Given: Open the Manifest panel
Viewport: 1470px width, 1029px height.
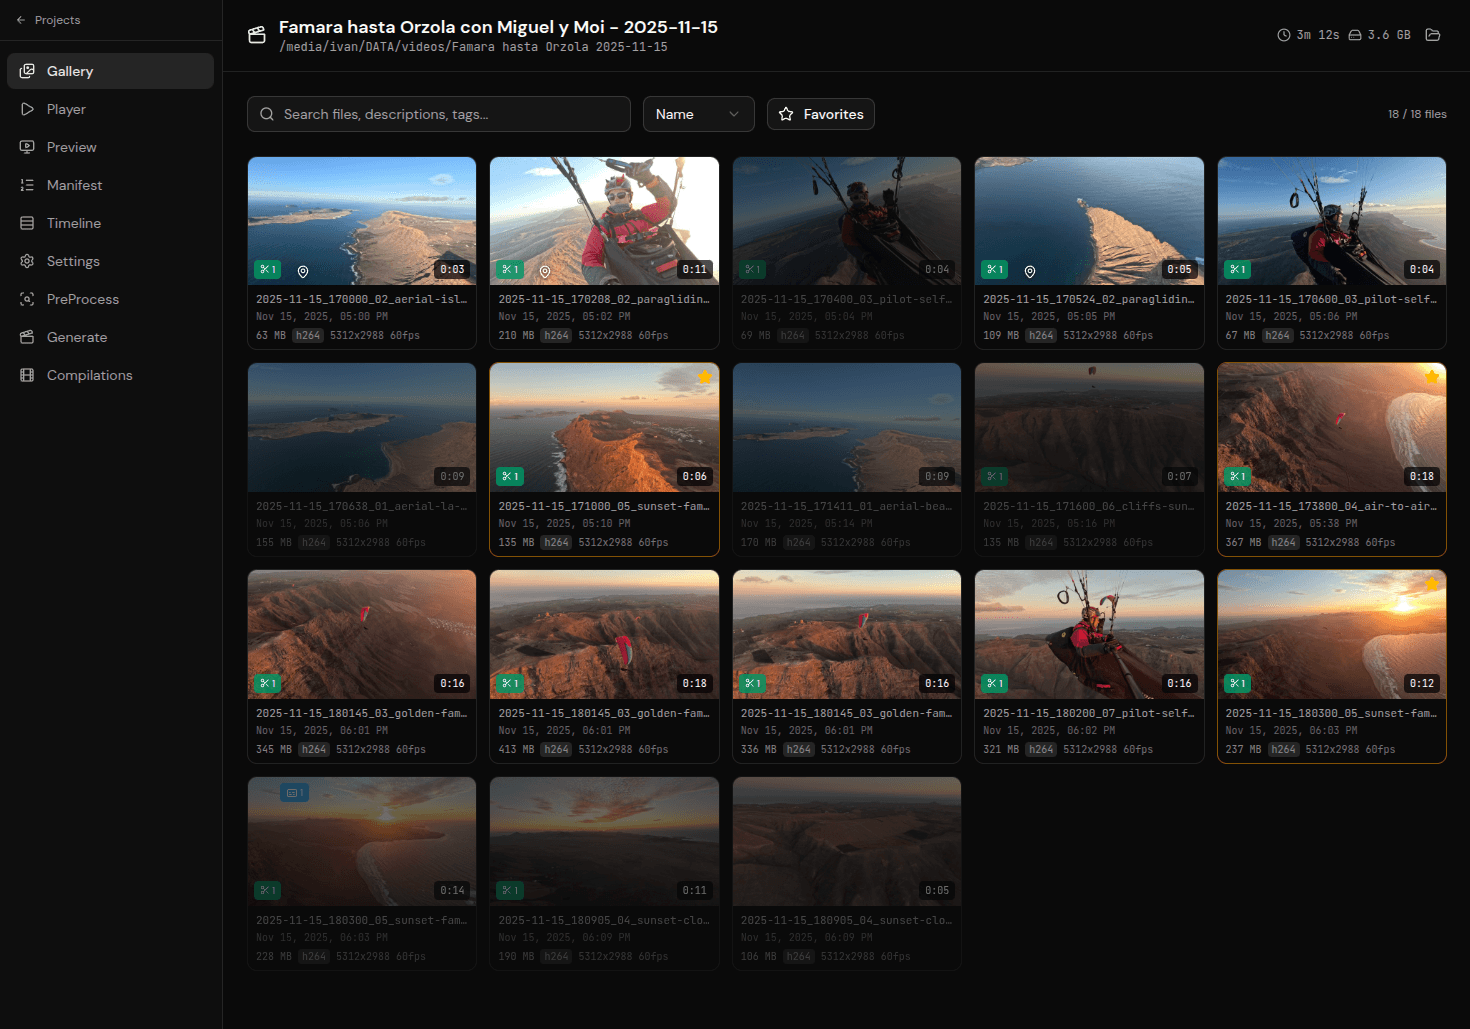Looking at the screenshot, I should click(74, 185).
